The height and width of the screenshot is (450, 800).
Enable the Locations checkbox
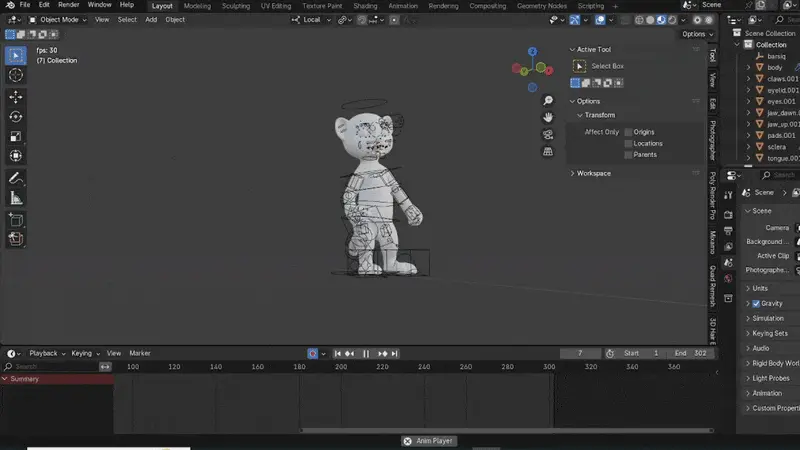click(x=629, y=143)
